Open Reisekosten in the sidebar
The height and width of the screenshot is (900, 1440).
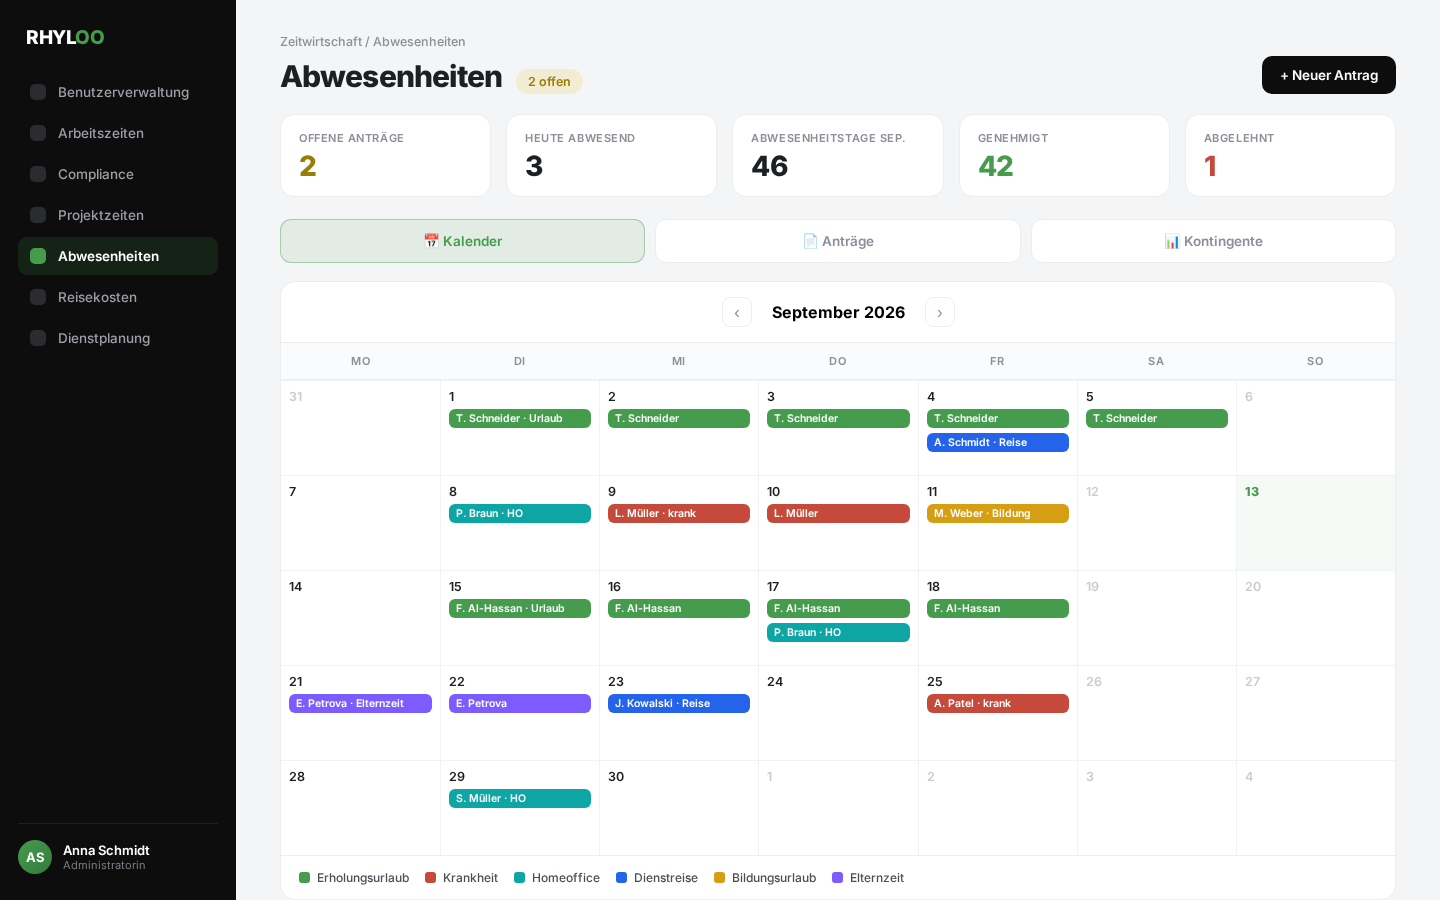(118, 297)
